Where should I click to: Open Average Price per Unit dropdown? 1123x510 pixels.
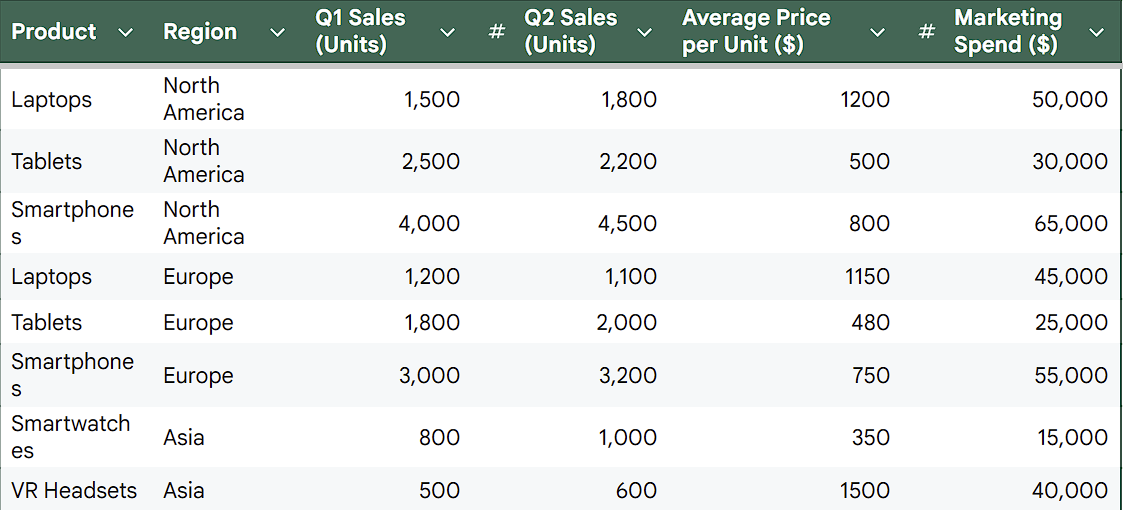pos(877,32)
